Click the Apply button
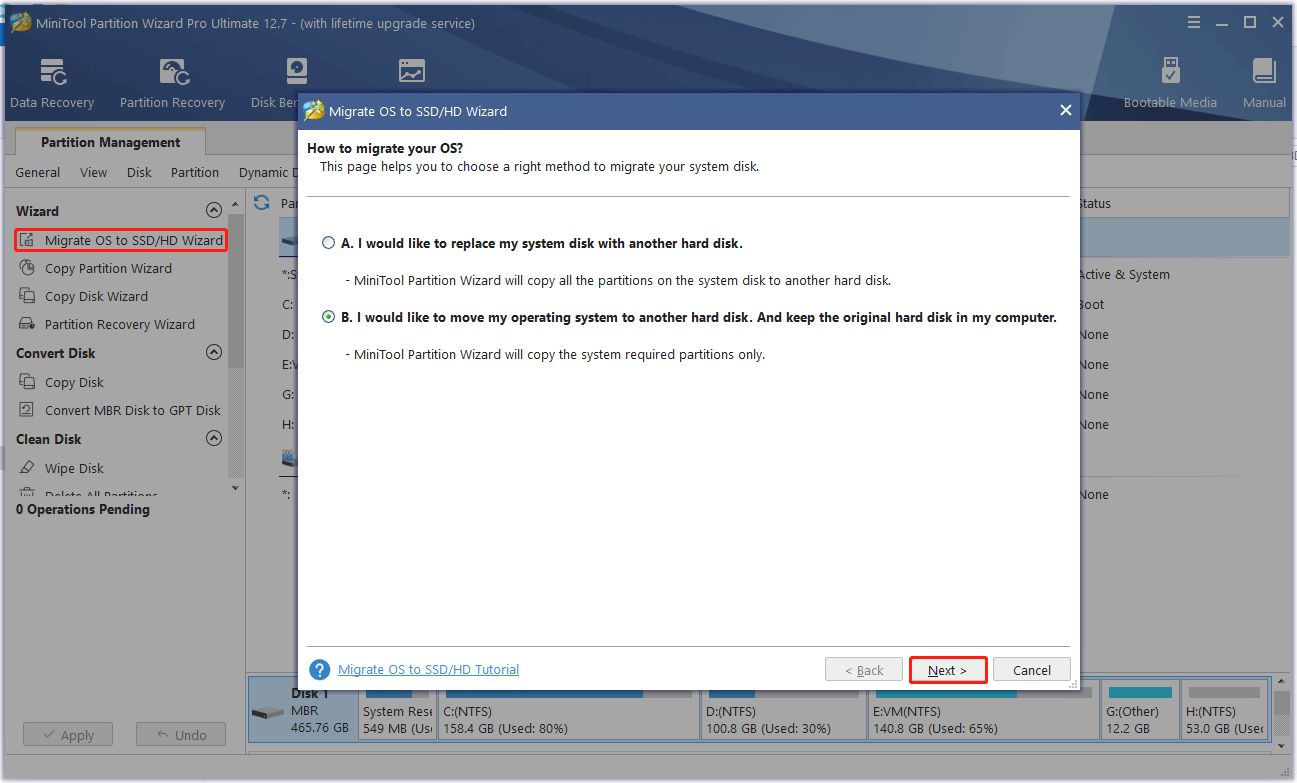Screen dimensions: 1297x783 click(x=67, y=735)
